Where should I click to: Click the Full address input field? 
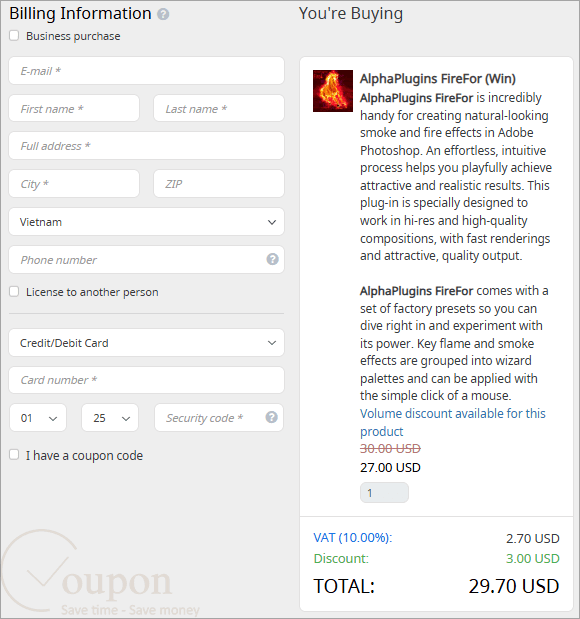[x=146, y=146]
